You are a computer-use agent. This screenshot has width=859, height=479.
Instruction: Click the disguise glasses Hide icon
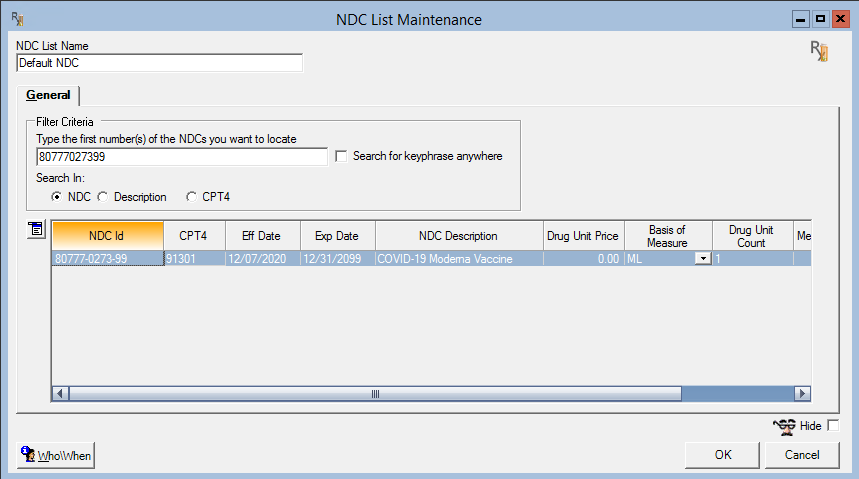pyautogui.click(x=784, y=426)
